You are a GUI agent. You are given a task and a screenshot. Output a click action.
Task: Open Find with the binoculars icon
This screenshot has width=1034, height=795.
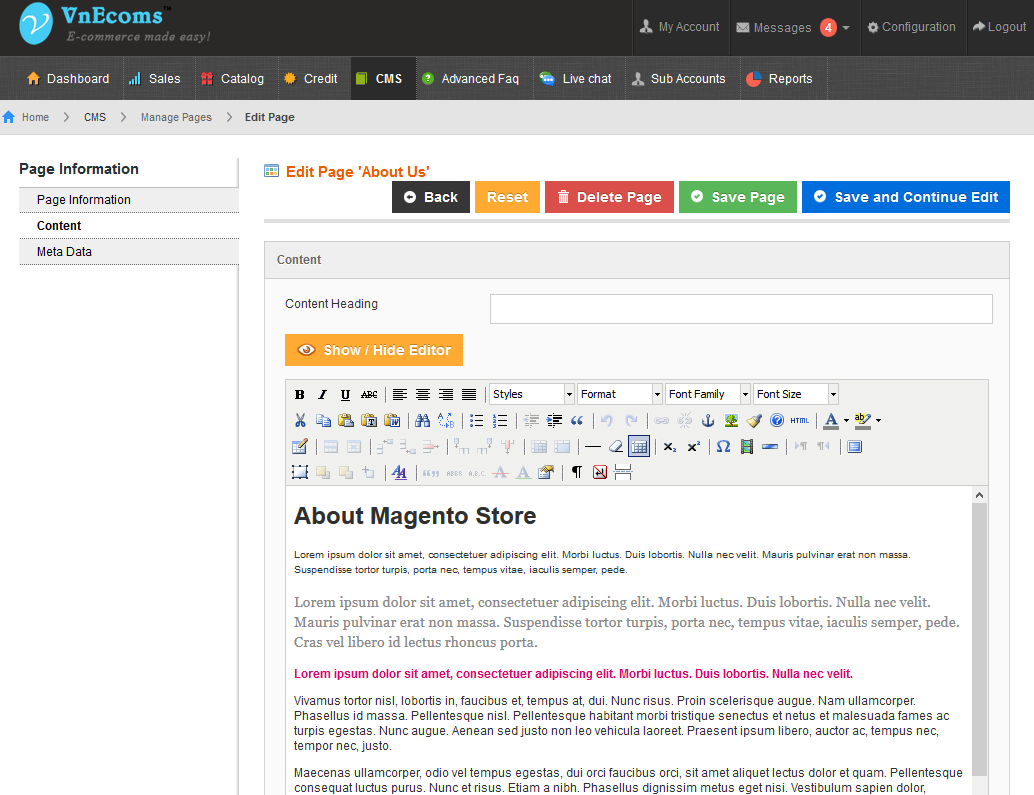pos(423,421)
